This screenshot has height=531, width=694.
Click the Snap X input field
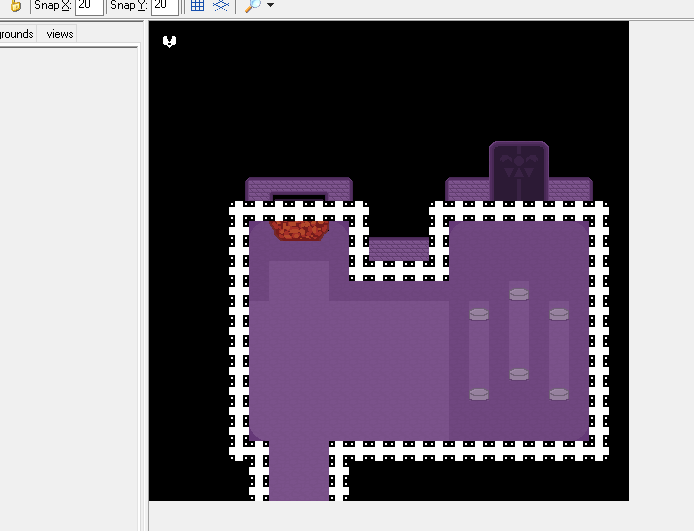click(89, 6)
